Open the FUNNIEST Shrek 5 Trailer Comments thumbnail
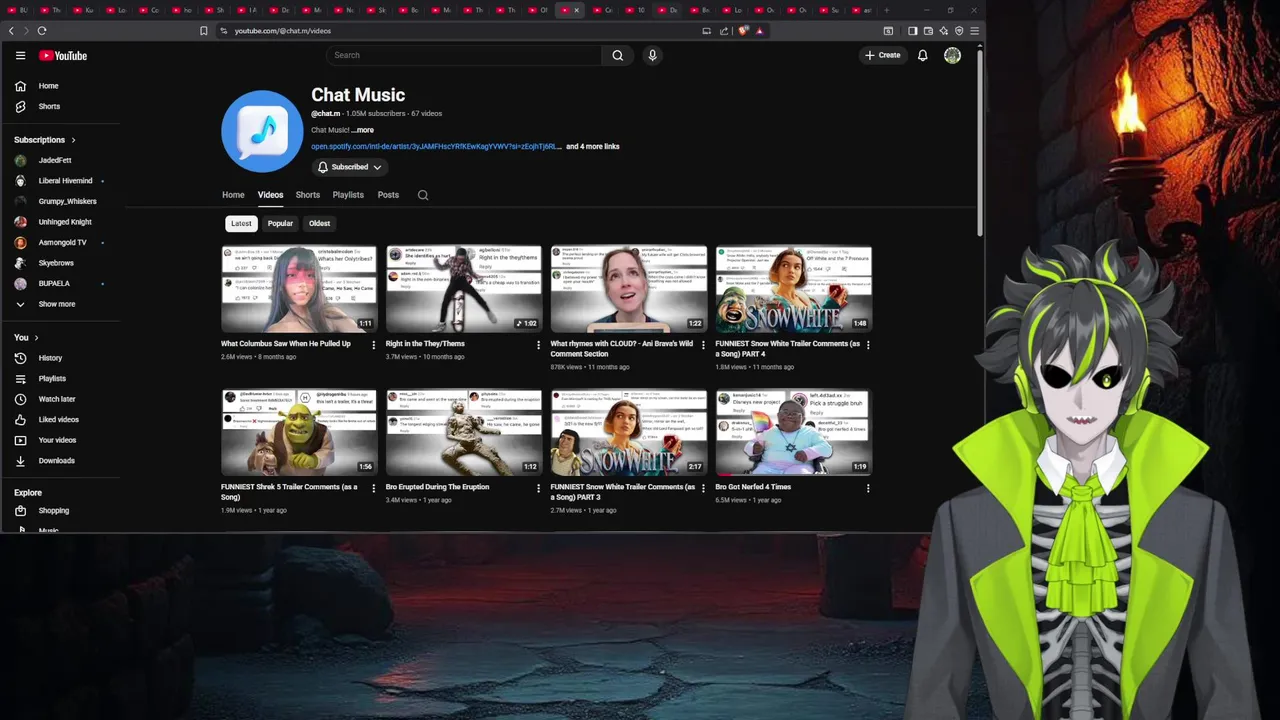The width and height of the screenshot is (1280, 720). coord(299,432)
